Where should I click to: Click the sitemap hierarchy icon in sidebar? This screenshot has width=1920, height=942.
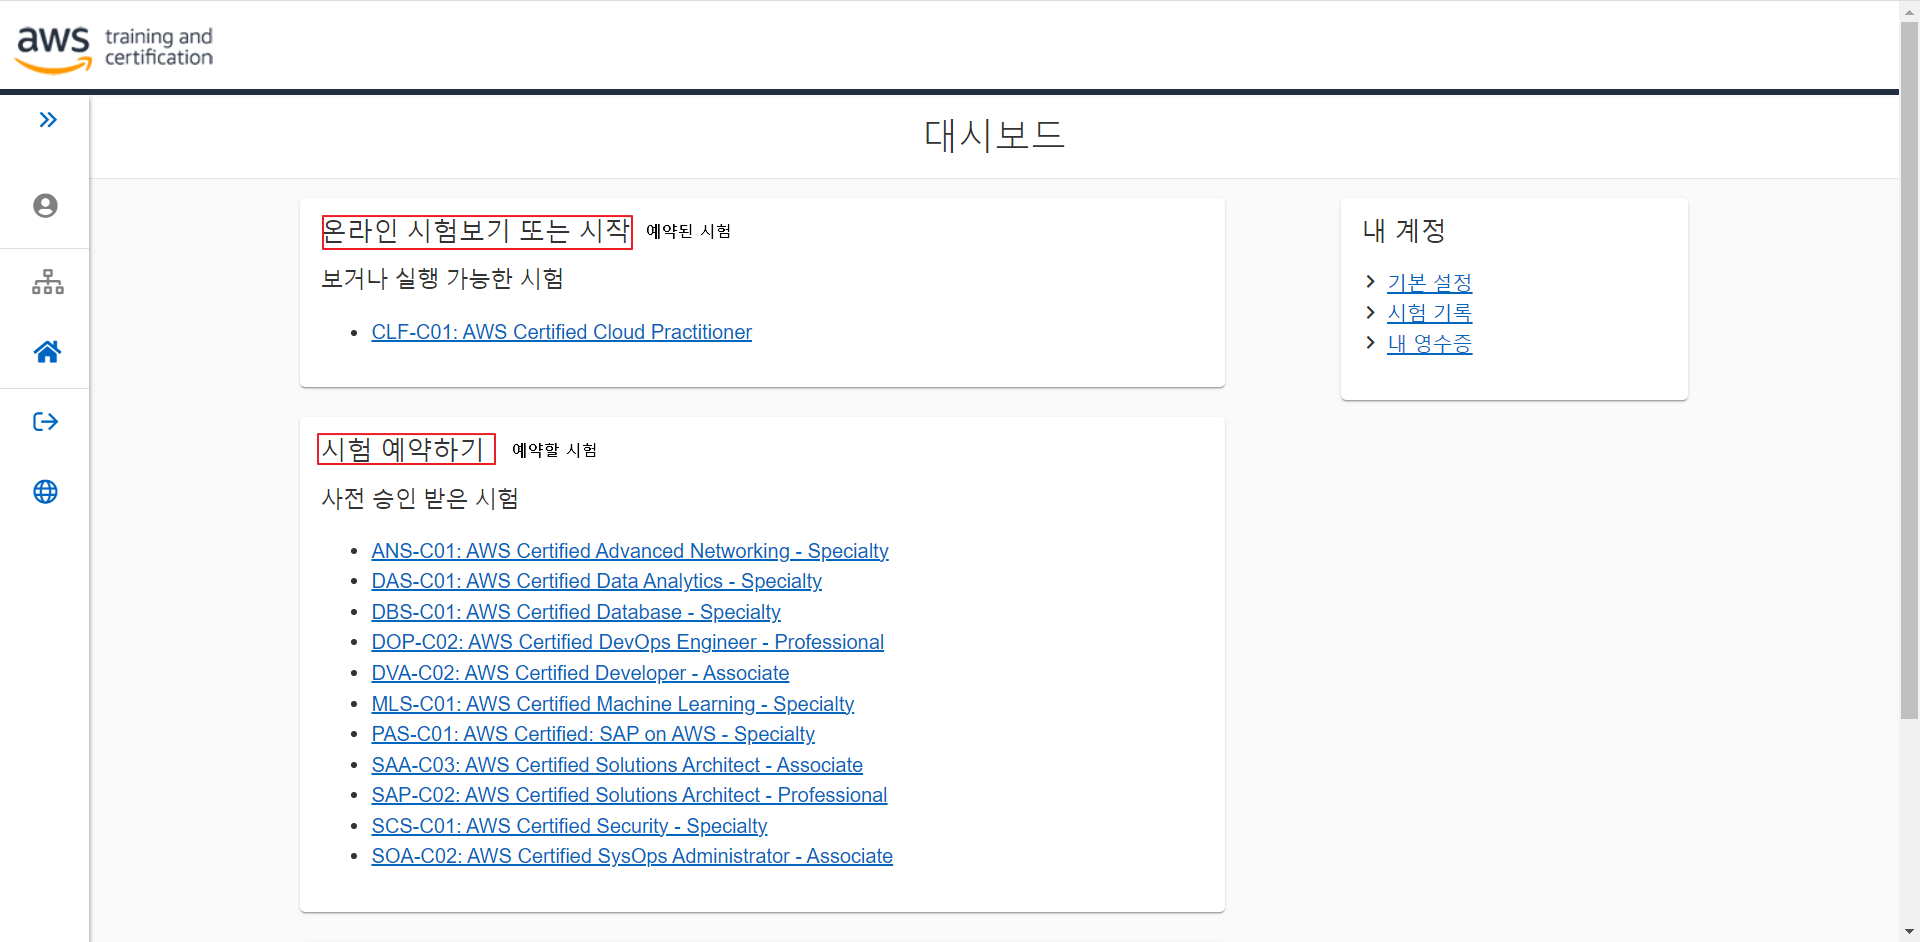[47, 282]
